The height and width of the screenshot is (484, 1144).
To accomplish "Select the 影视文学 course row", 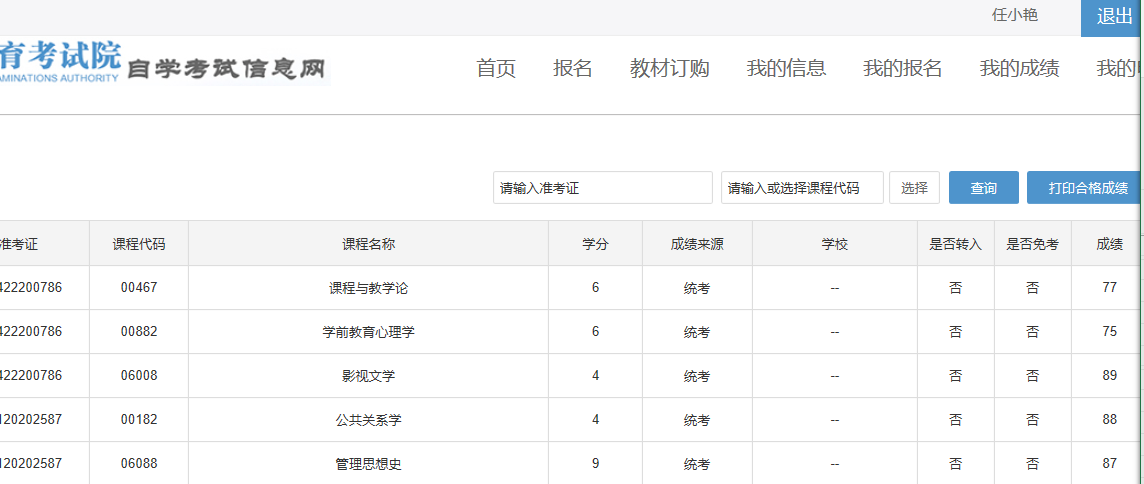I will point(568,376).
